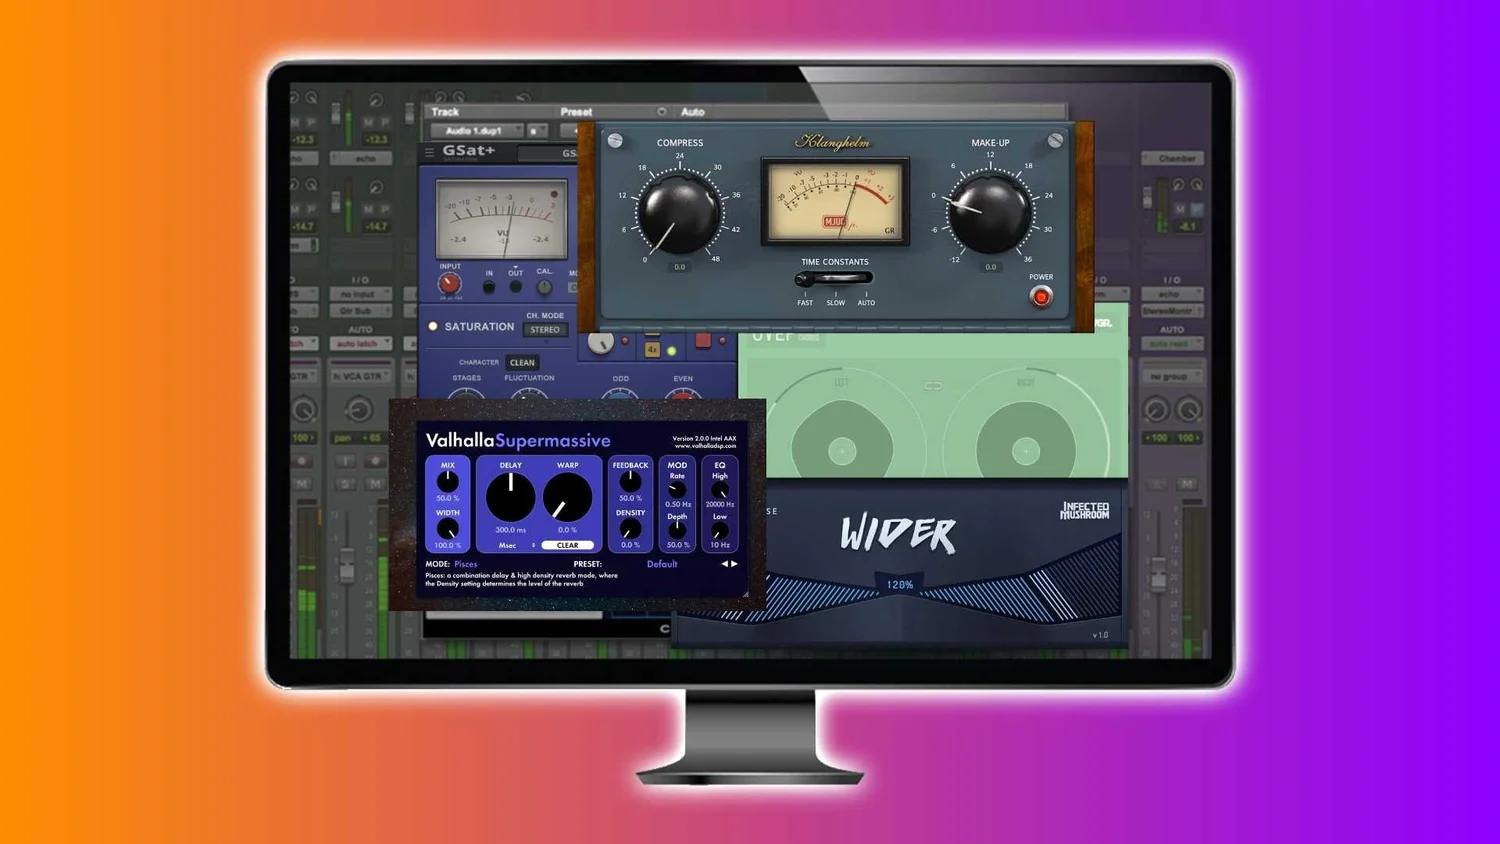Toggle the SATURATION lamp on GSat+
The width and height of the screenshot is (1500, 844).
click(433, 326)
